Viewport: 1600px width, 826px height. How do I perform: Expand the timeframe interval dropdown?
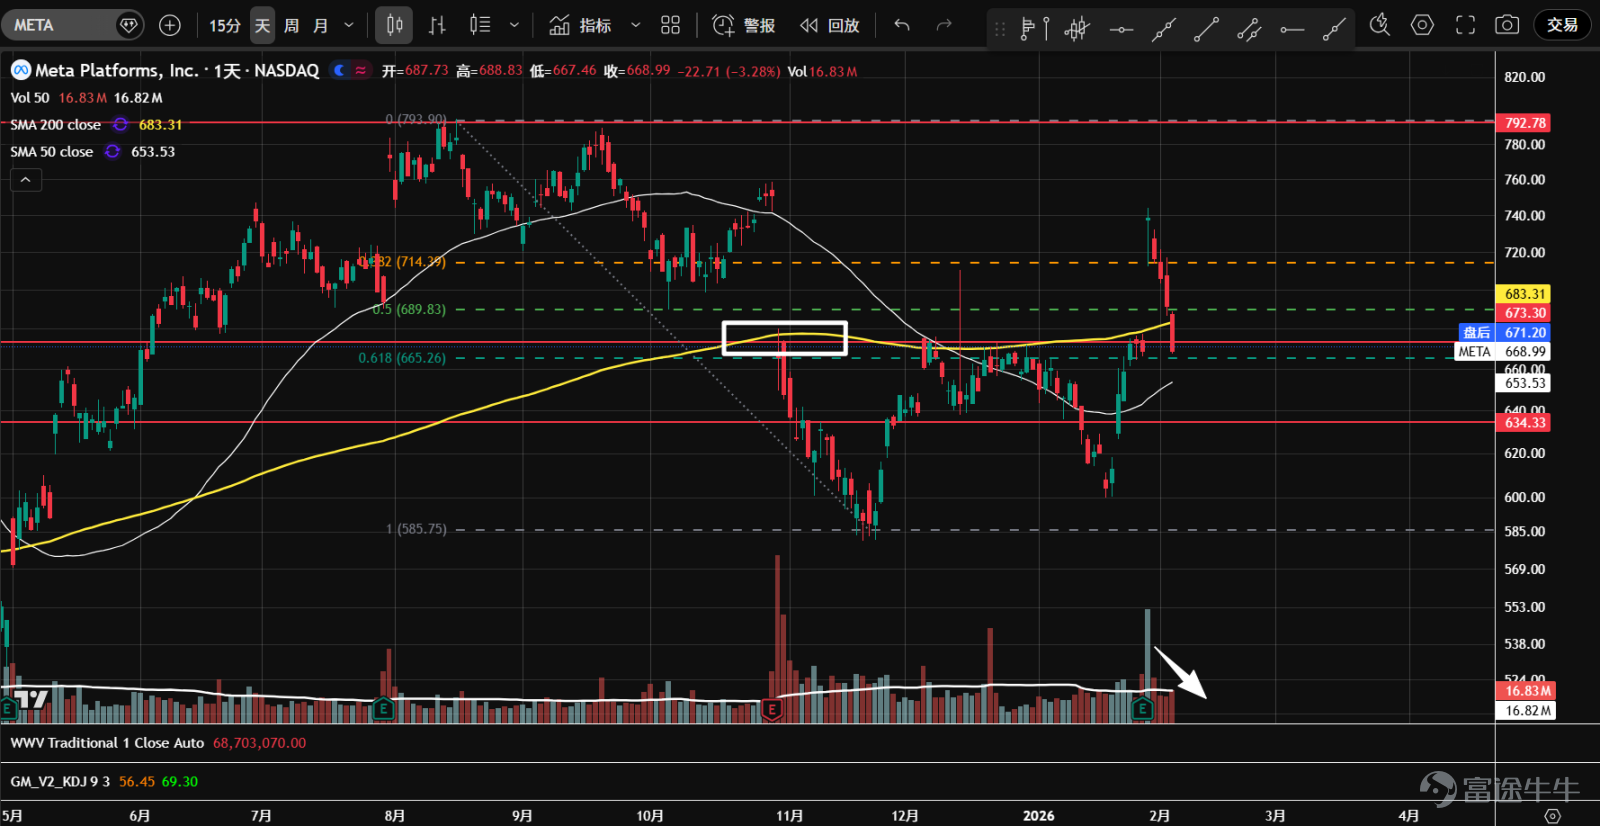349,25
